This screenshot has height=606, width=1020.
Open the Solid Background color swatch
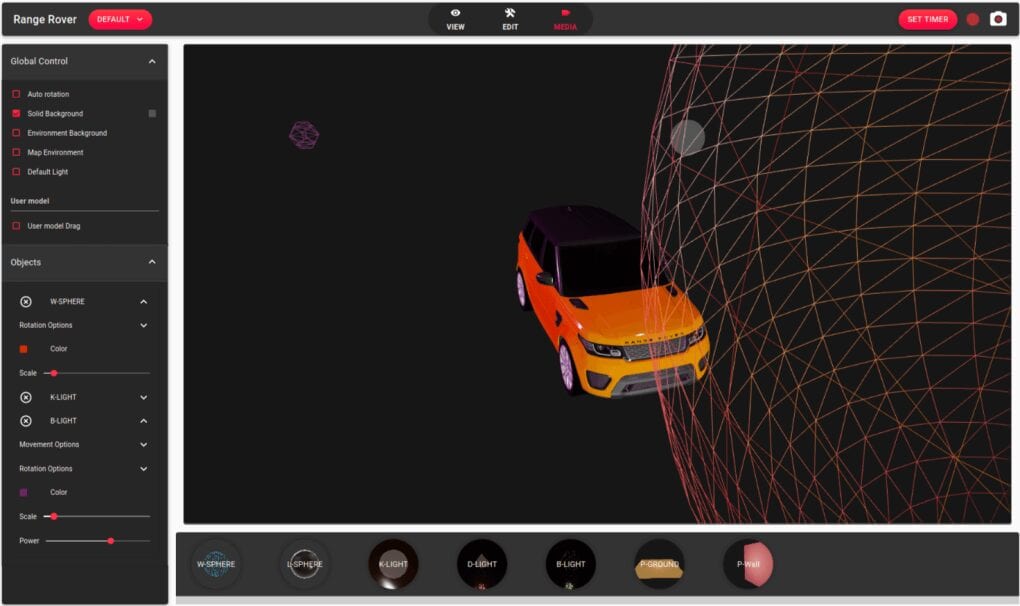tap(152, 114)
